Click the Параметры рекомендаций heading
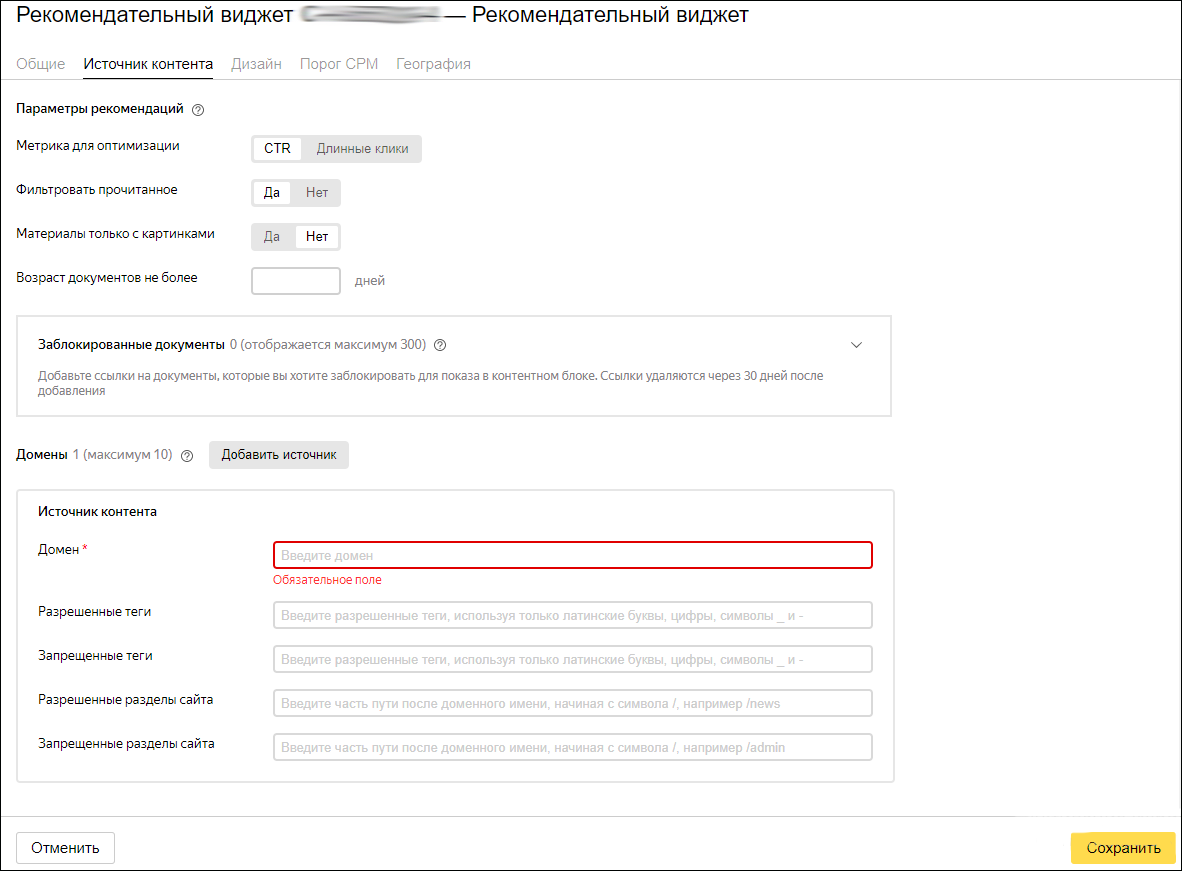The image size is (1182, 871). click(100, 109)
